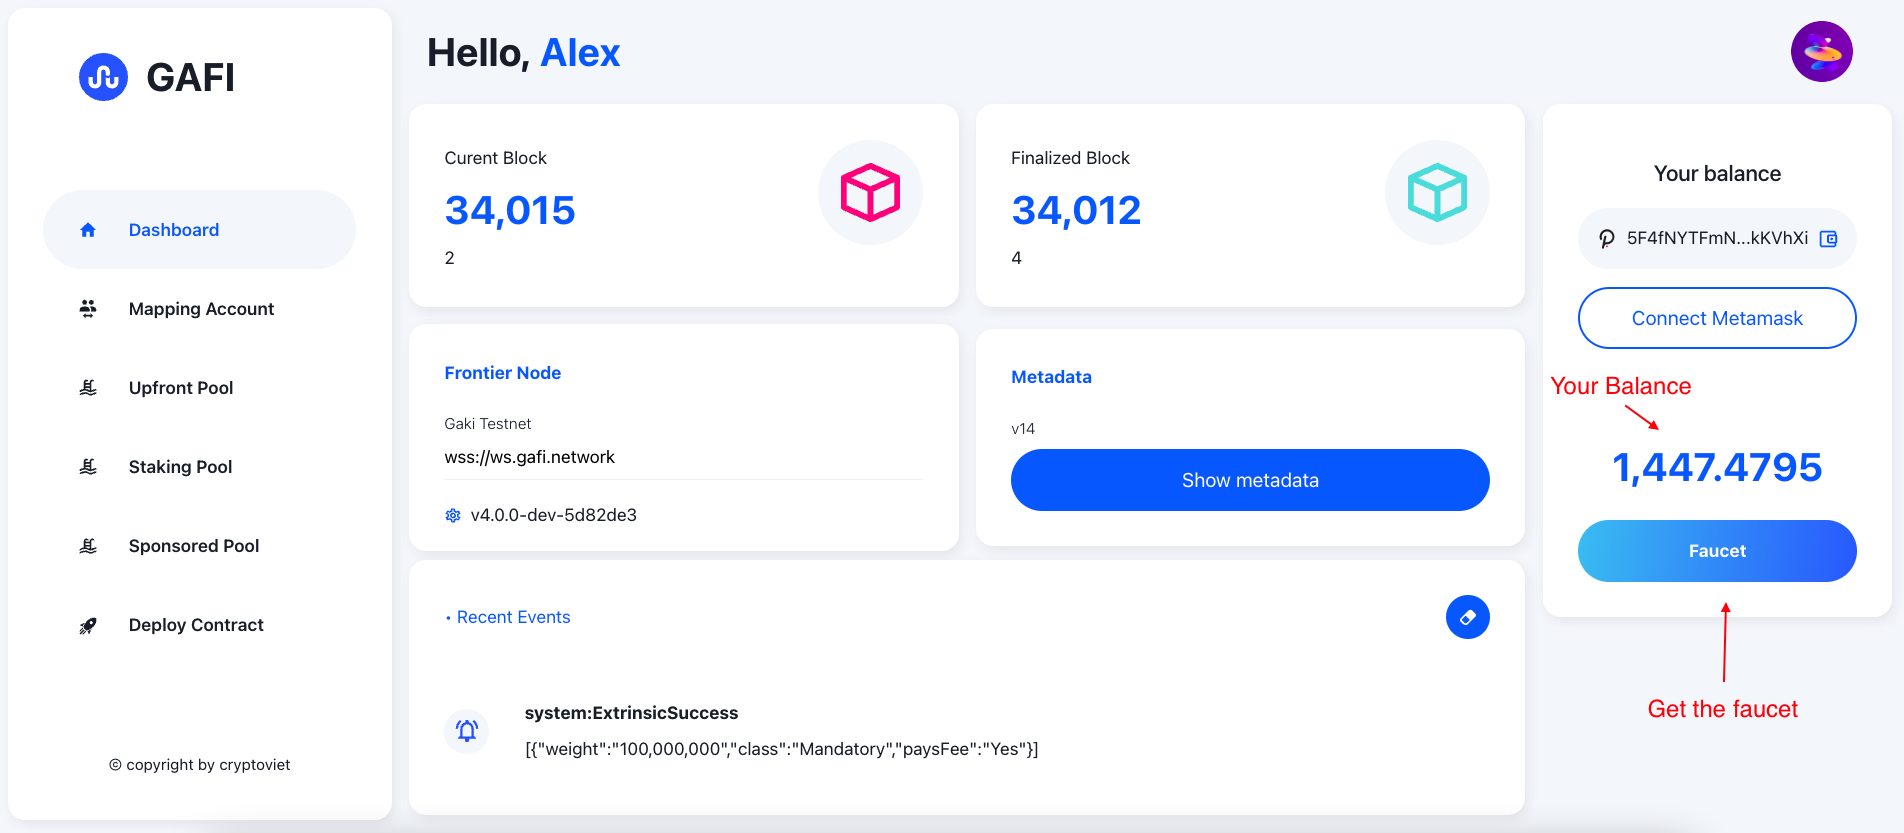Clear recent events with the eraser icon
Screen dimensions: 1904x833
tap(1467, 617)
